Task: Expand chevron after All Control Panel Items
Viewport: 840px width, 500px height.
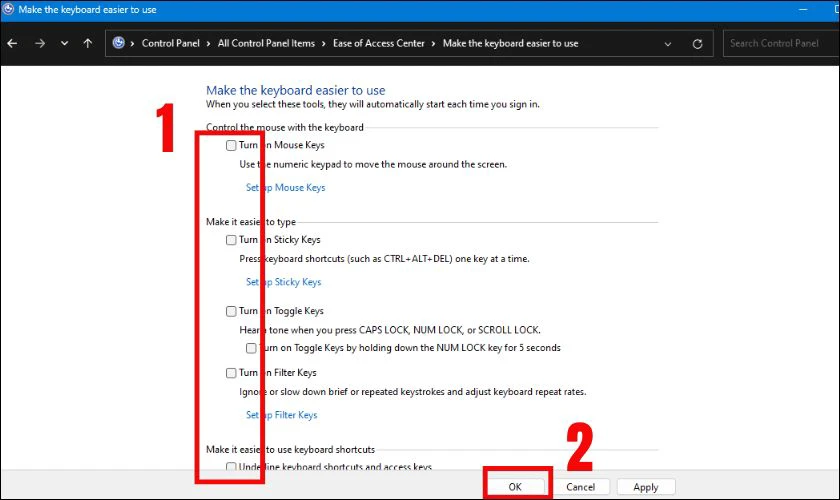Action: tap(324, 44)
